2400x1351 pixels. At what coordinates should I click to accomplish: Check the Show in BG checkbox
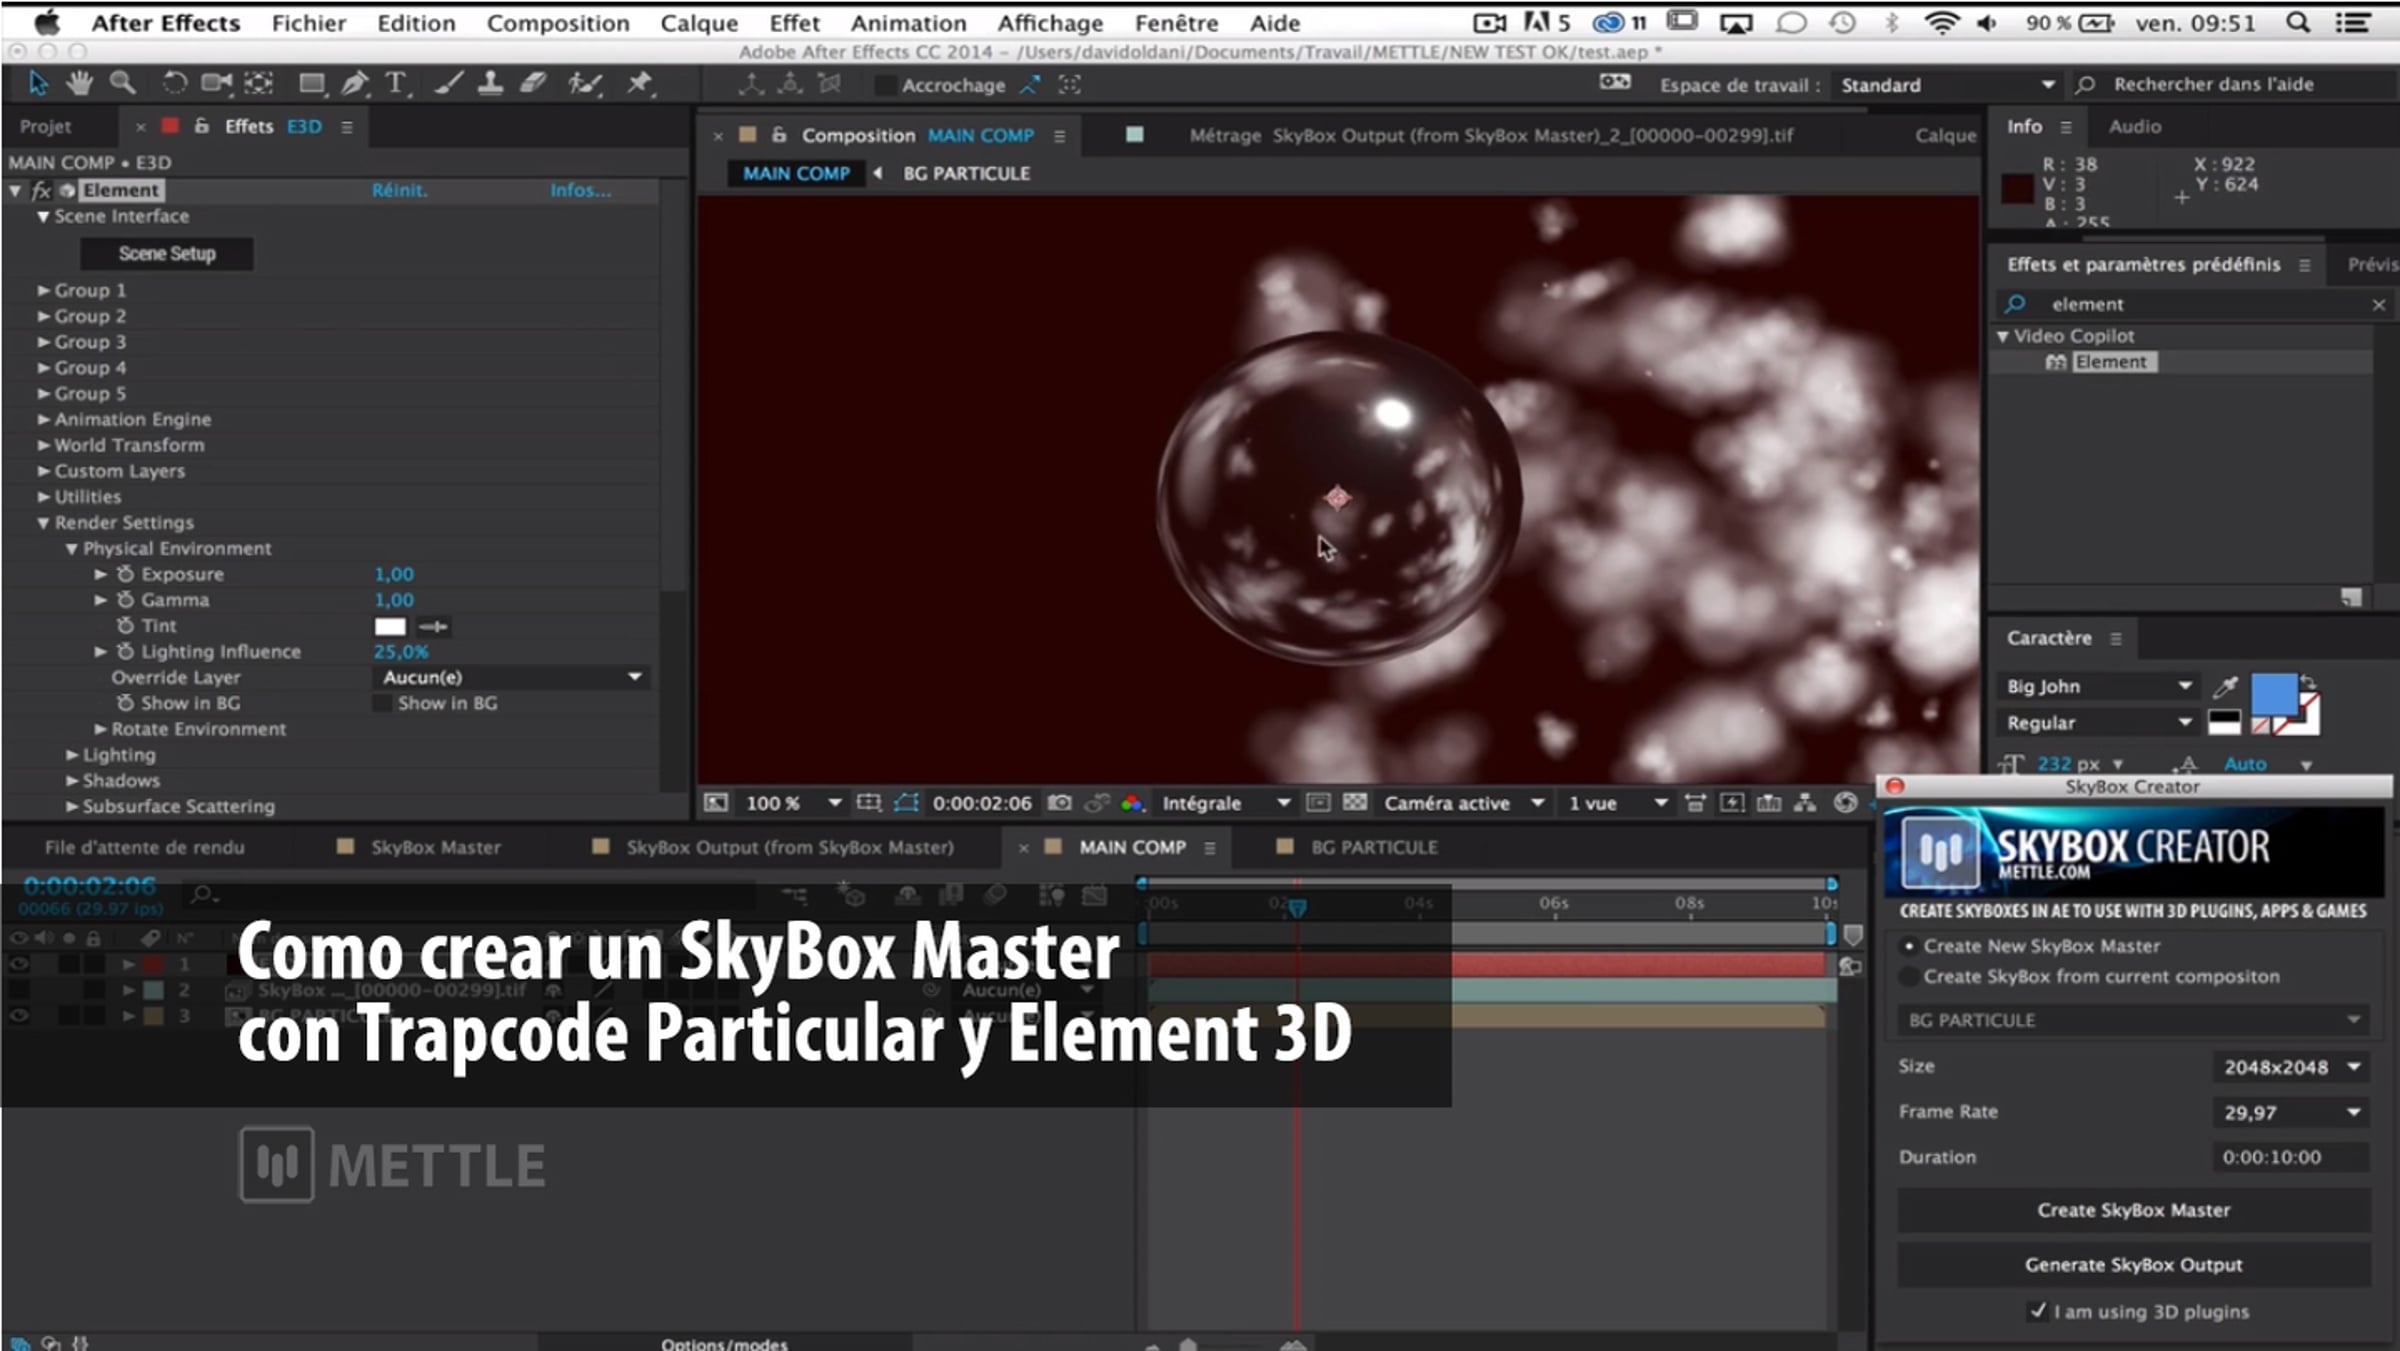pyautogui.click(x=382, y=703)
